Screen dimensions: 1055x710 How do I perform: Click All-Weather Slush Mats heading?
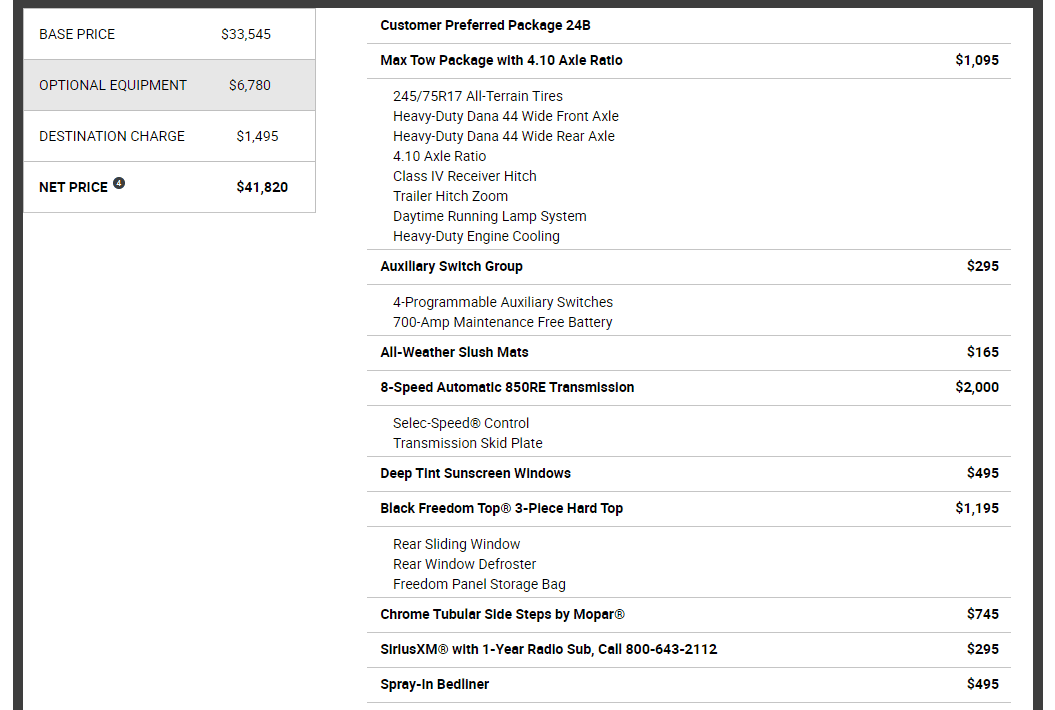454,353
